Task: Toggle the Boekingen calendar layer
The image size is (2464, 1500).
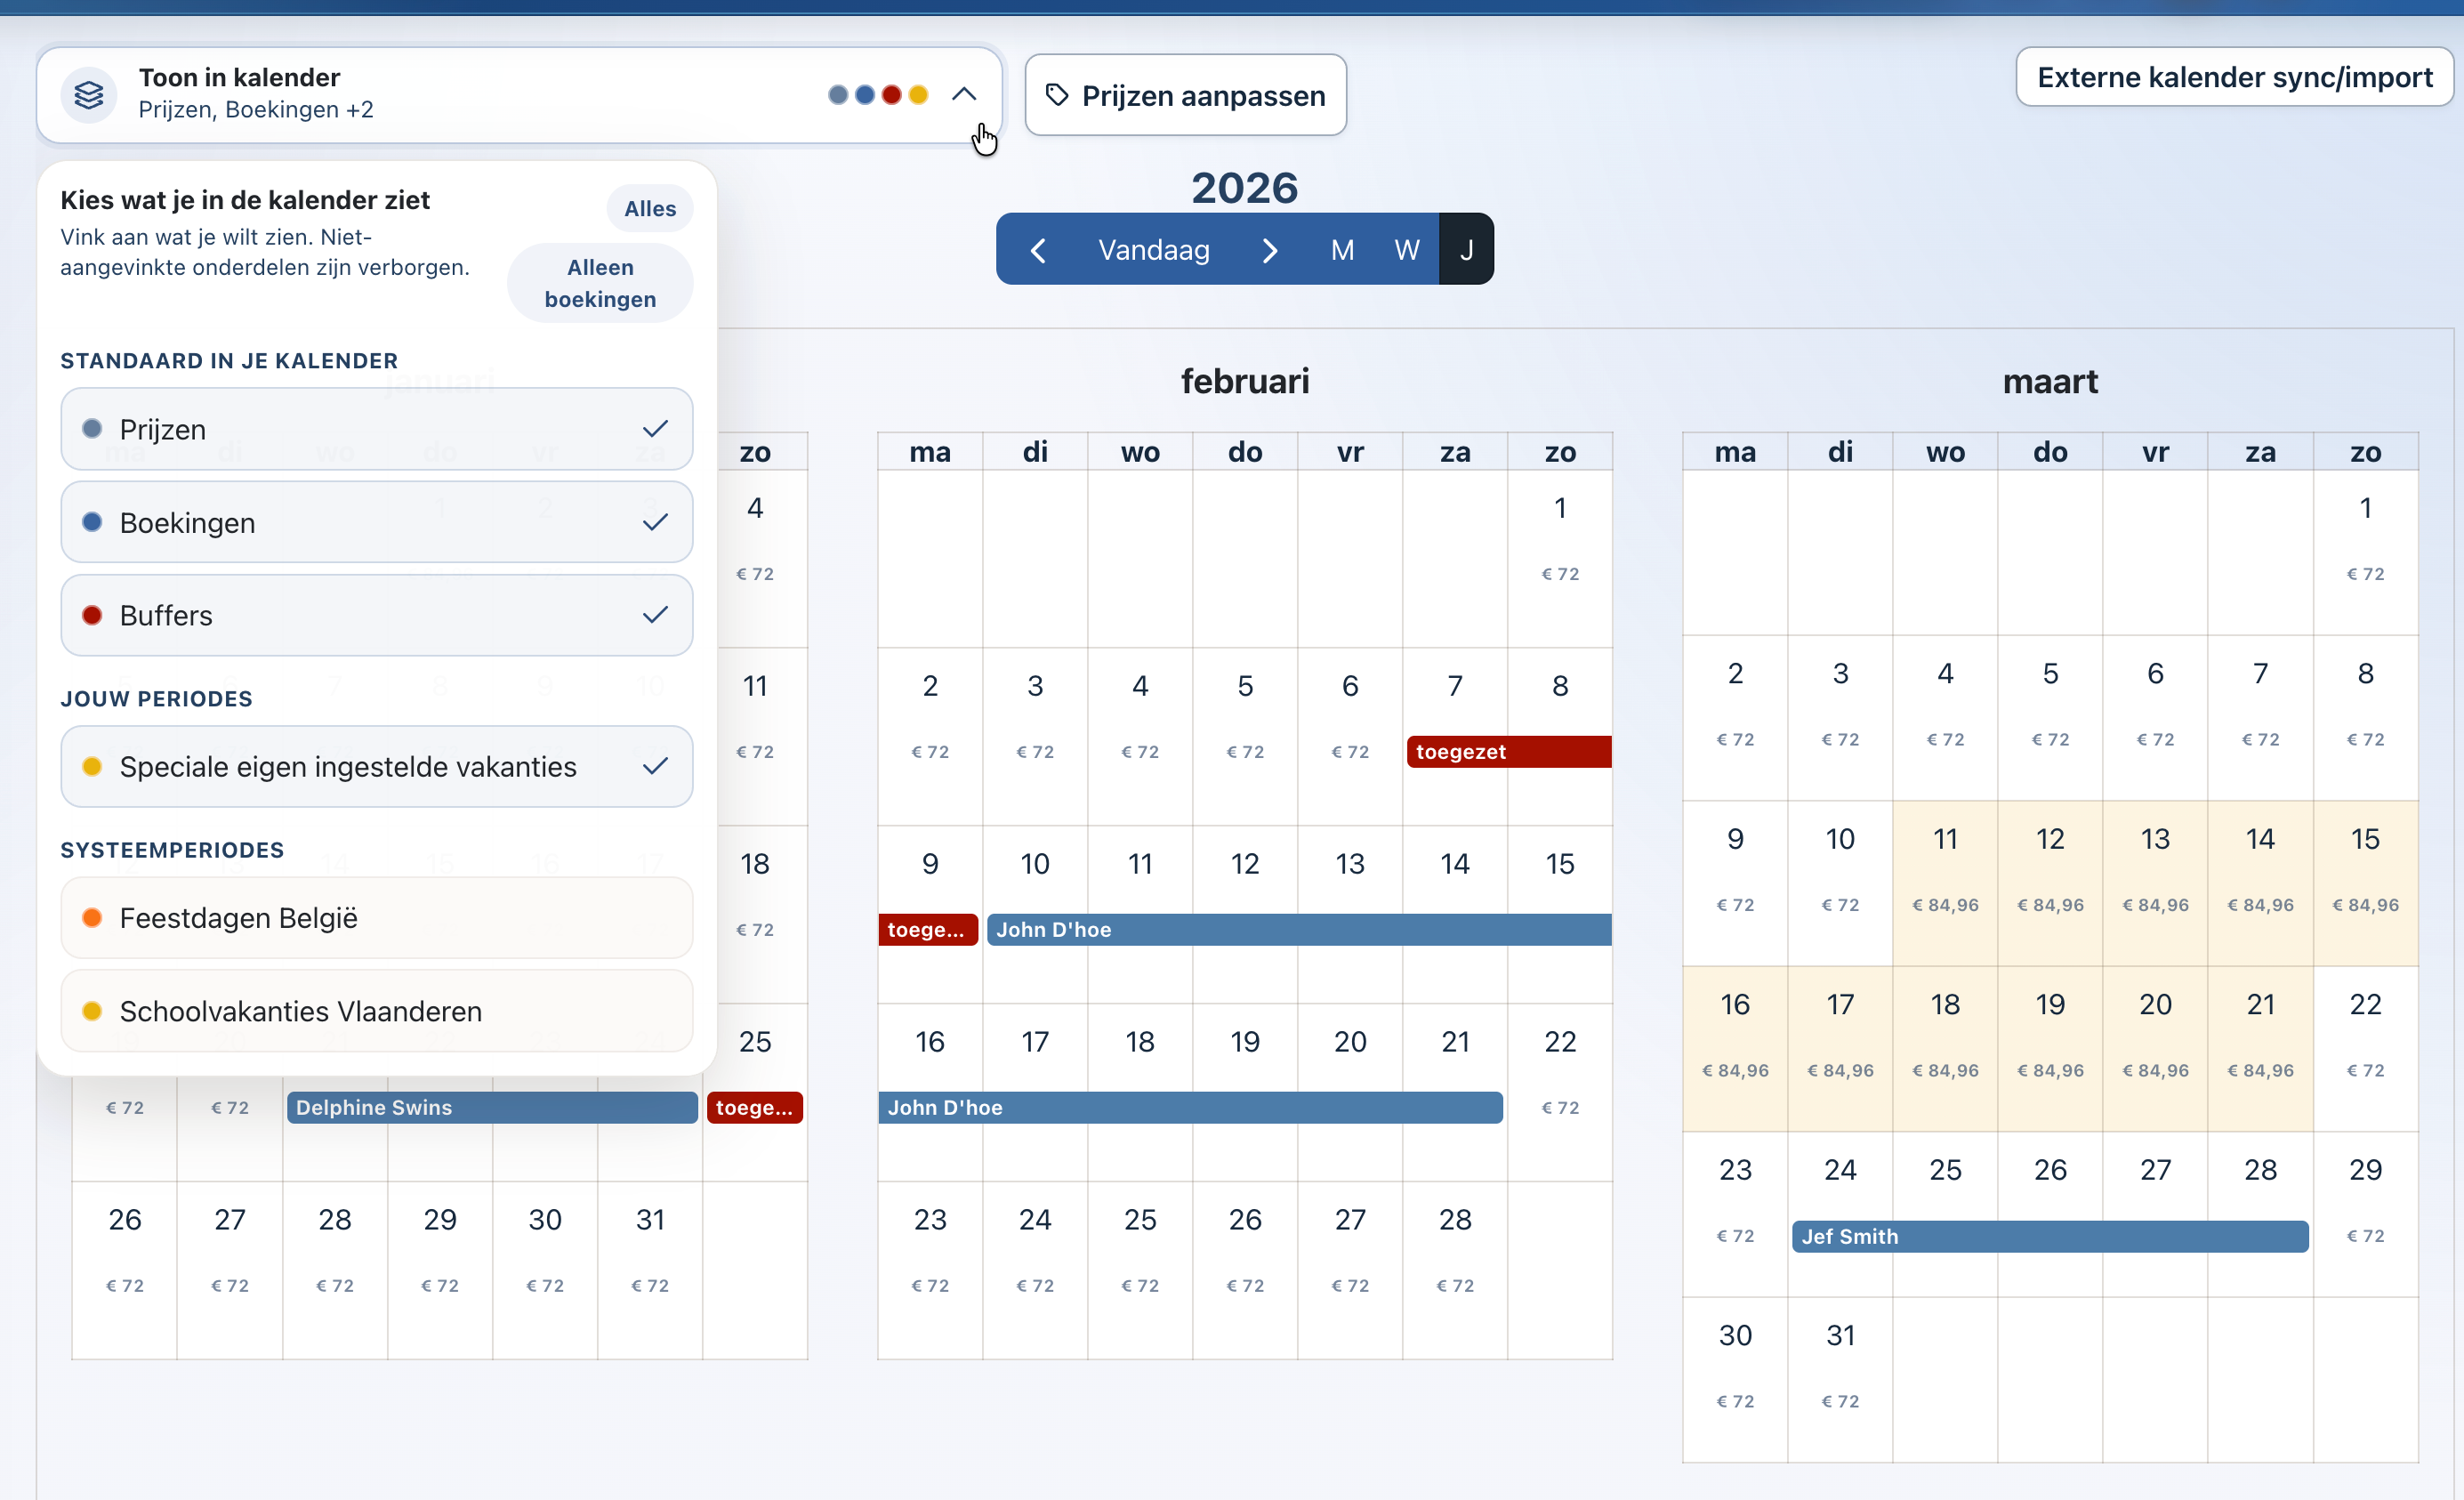Action: click(377, 522)
